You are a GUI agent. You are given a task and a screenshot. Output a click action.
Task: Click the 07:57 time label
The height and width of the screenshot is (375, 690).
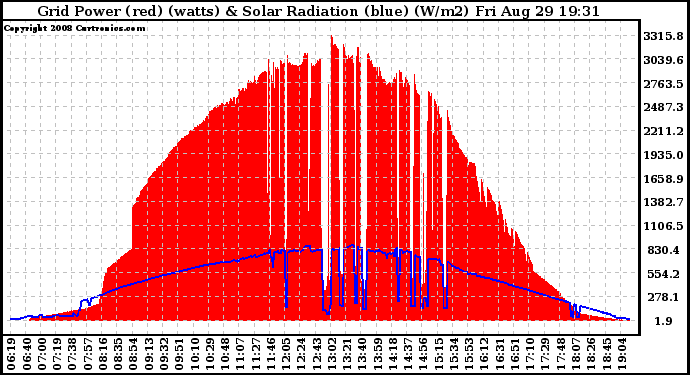coord(88,354)
